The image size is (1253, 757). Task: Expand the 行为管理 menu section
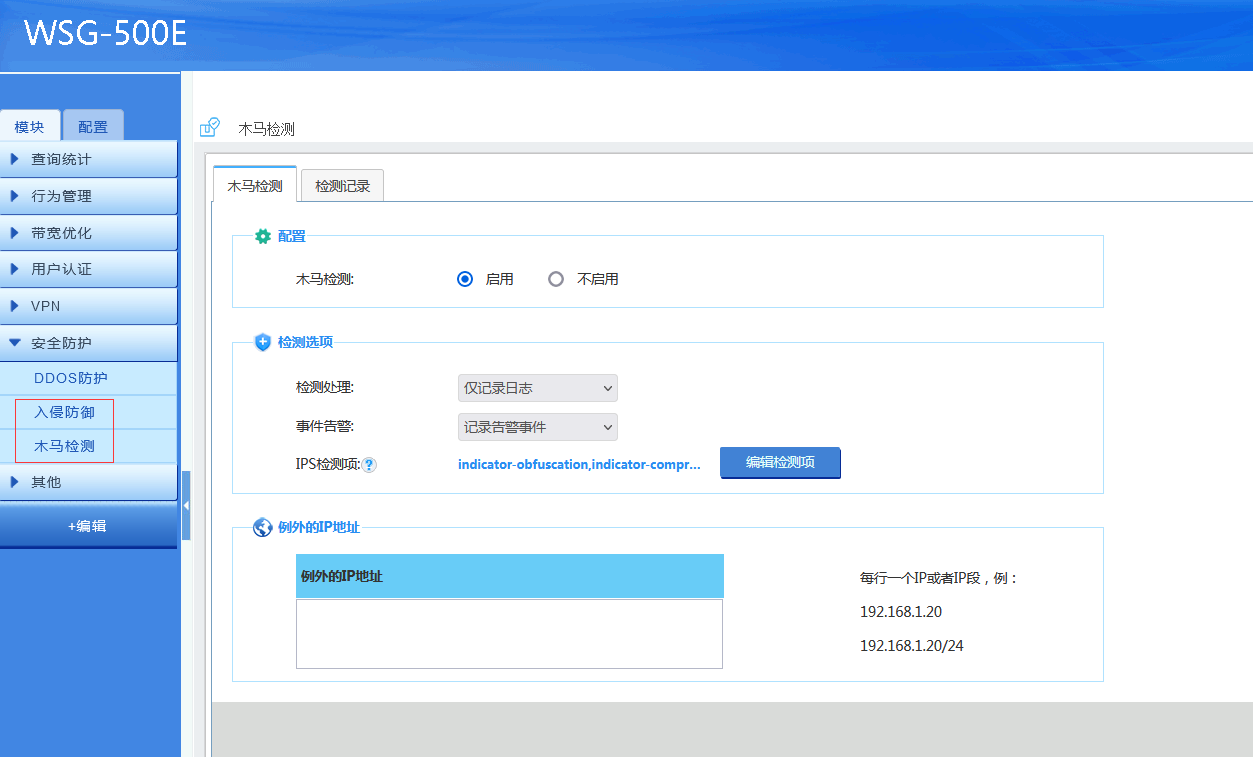coord(88,196)
